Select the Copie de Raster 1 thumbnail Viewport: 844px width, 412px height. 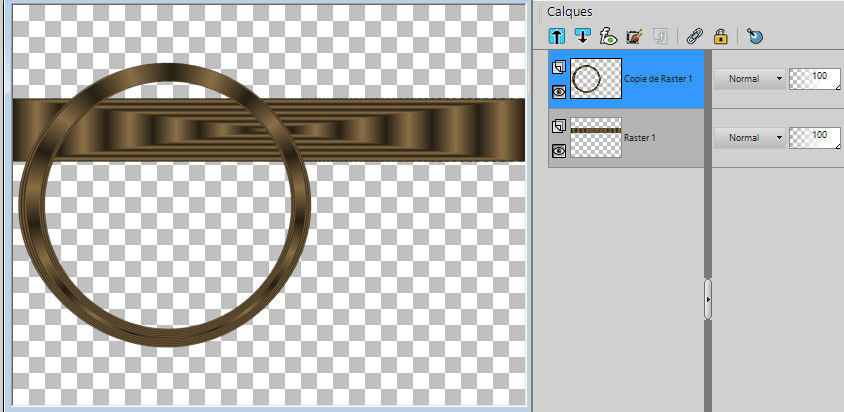[x=596, y=79]
